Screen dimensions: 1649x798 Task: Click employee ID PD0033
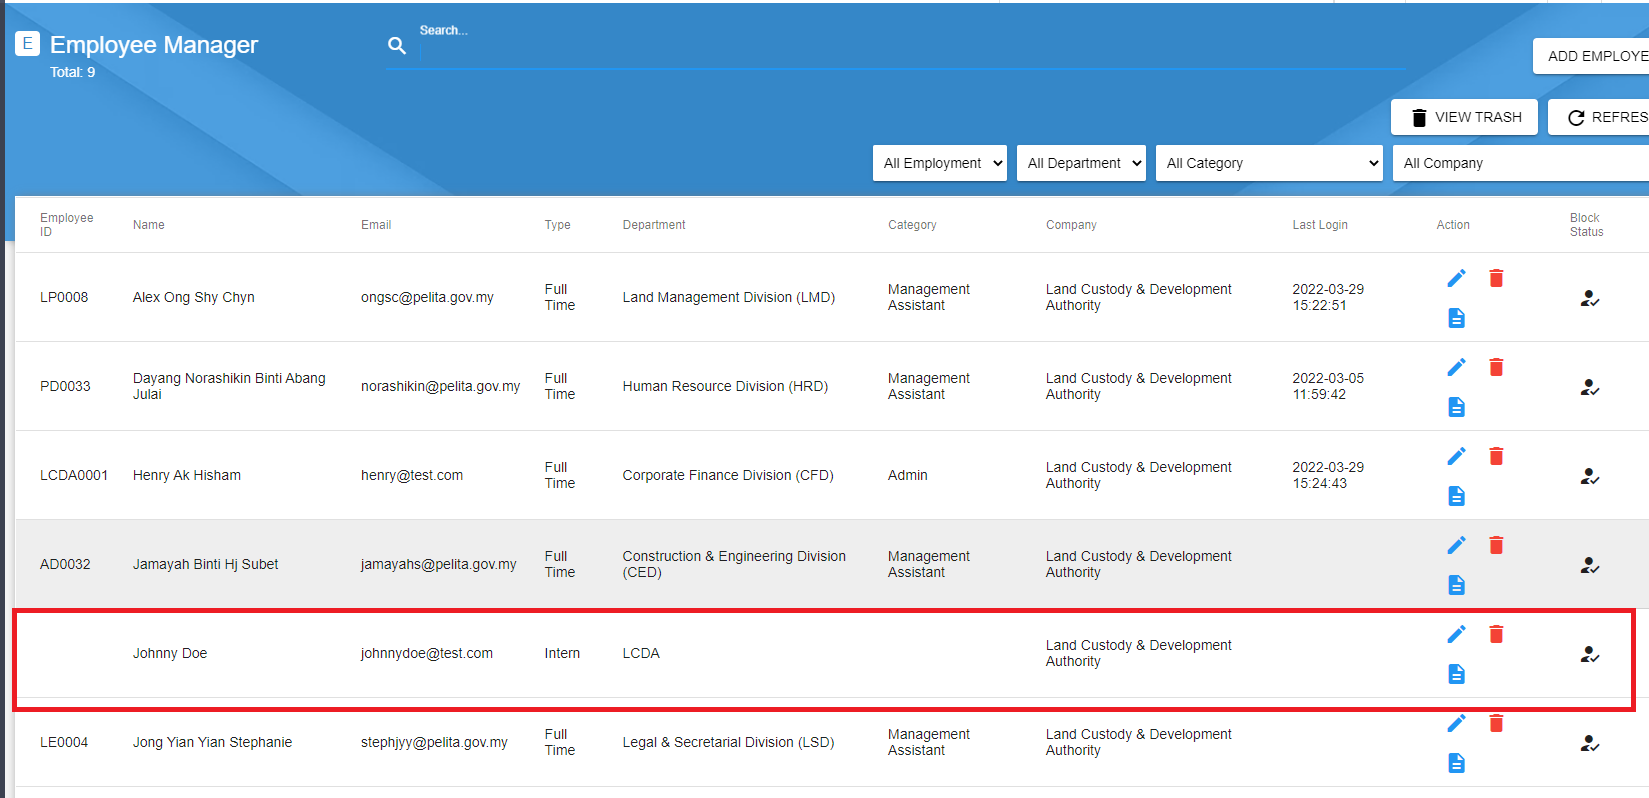65,386
